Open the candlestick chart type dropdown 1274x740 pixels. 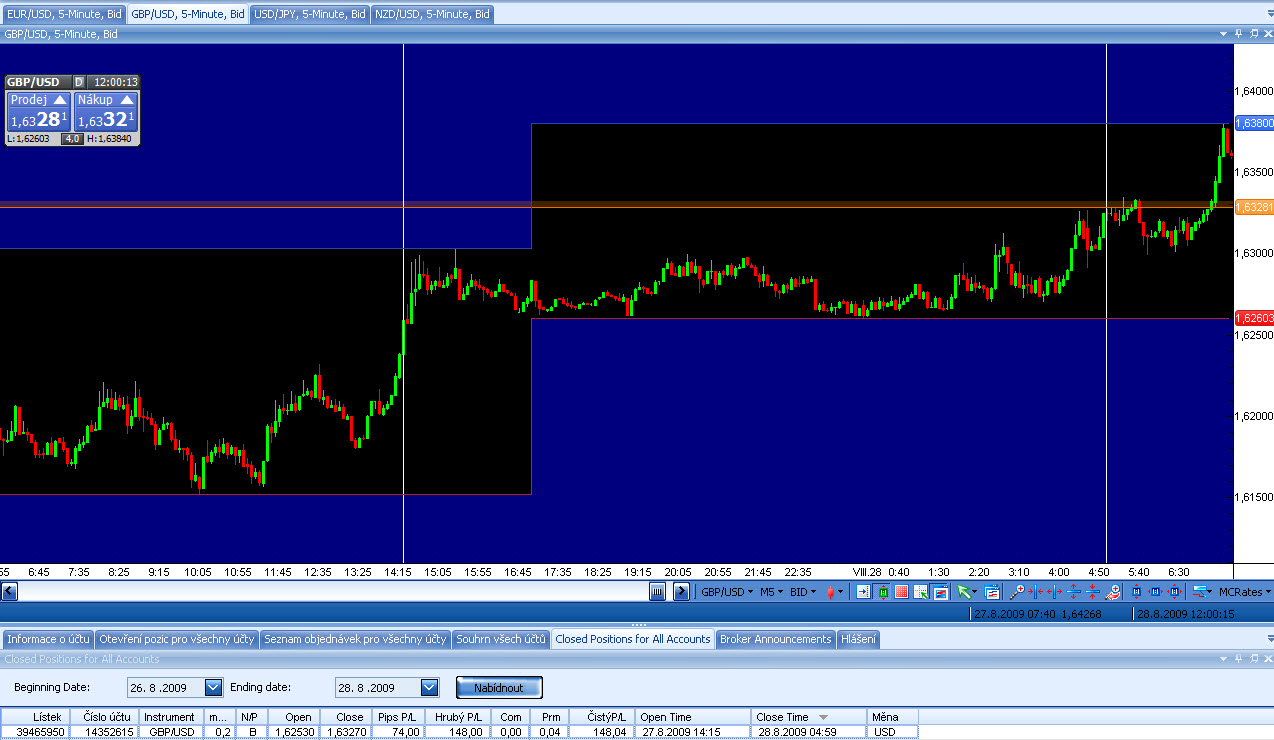pos(834,592)
